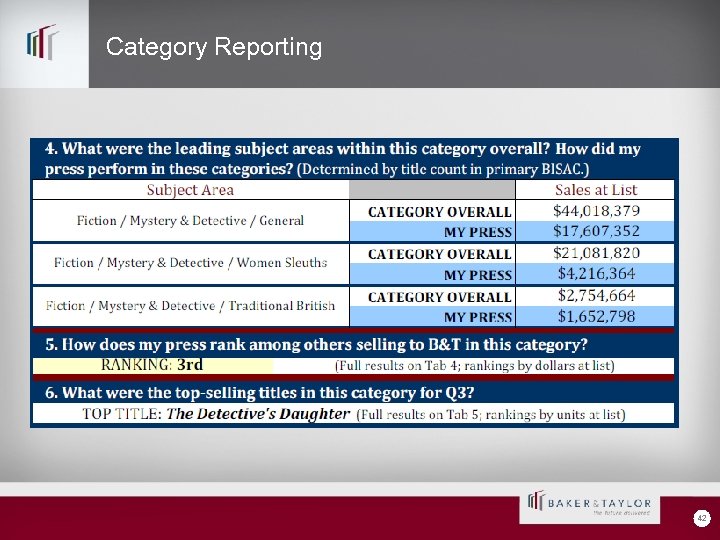Screen dimensions: 720x540
Task: Click the slide number 42 badge
Action: tap(701, 518)
